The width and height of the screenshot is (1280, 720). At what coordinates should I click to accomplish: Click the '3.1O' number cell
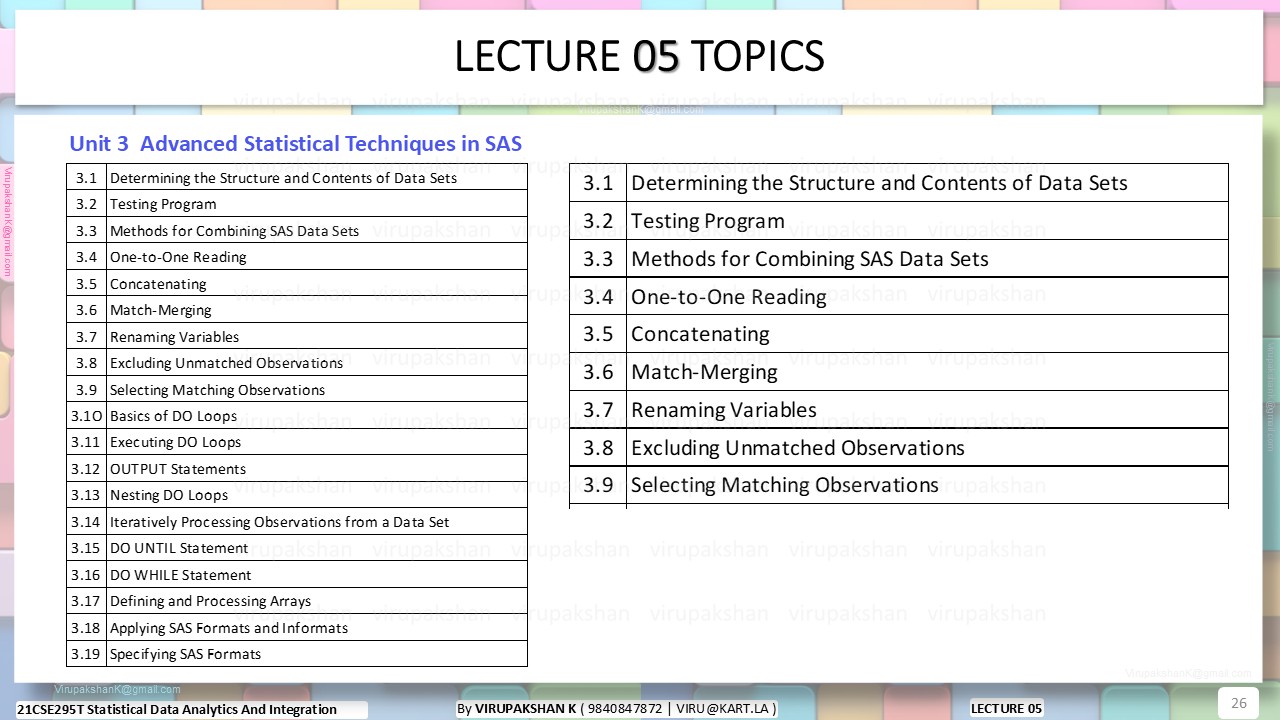(x=87, y=416)
